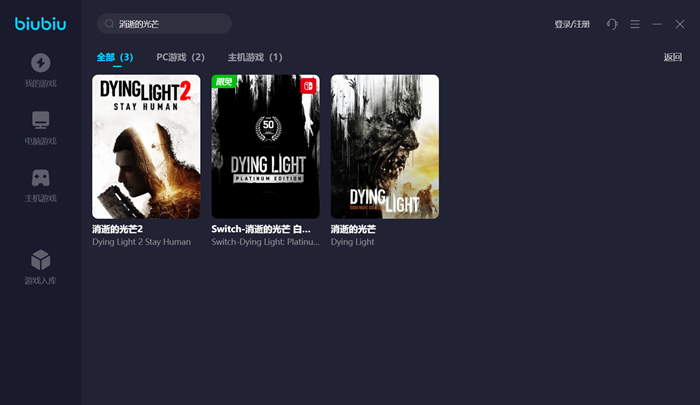This screenshot has width=700, height=405.
Task: Click the customer support headset icon
Action: coord(612,24)
